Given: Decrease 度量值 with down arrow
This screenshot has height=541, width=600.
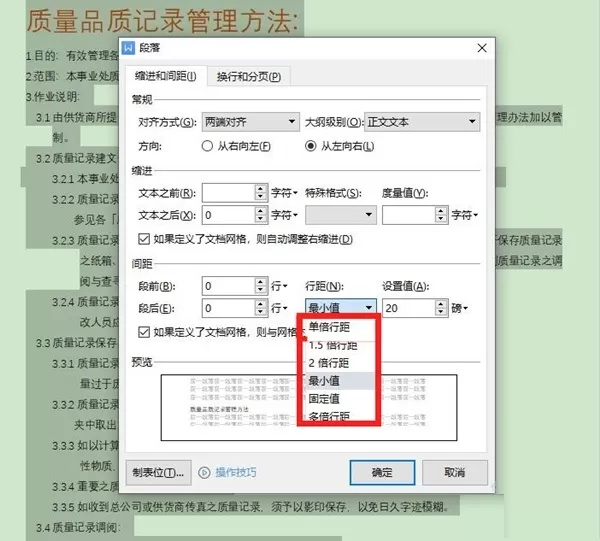Looking at the screenshot, I should click(441, 219).
